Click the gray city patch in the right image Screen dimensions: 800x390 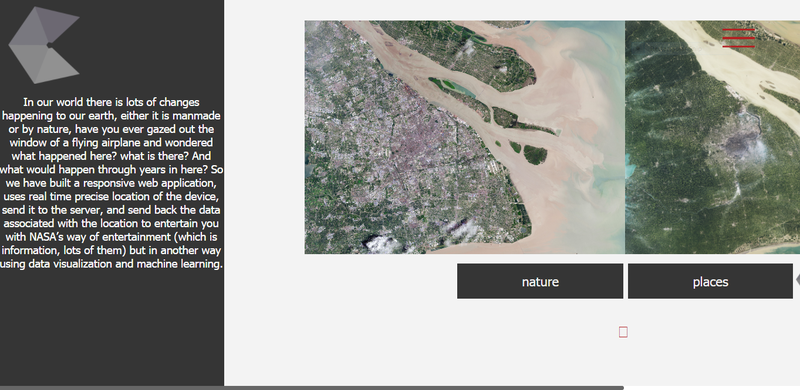pos(740,144)
